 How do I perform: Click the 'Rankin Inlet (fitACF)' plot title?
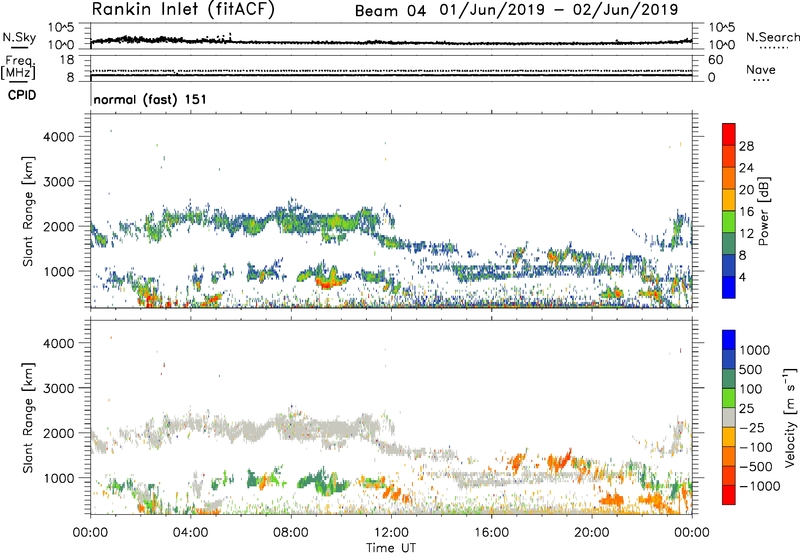point(183,10)
